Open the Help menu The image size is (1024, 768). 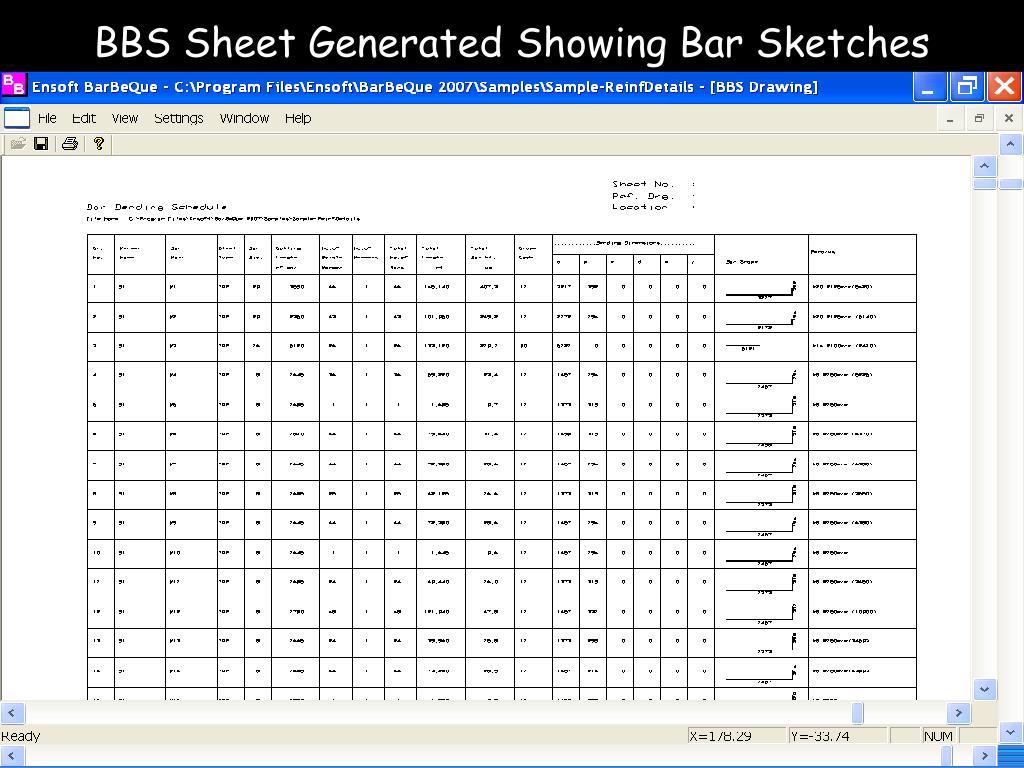(298, 118)
